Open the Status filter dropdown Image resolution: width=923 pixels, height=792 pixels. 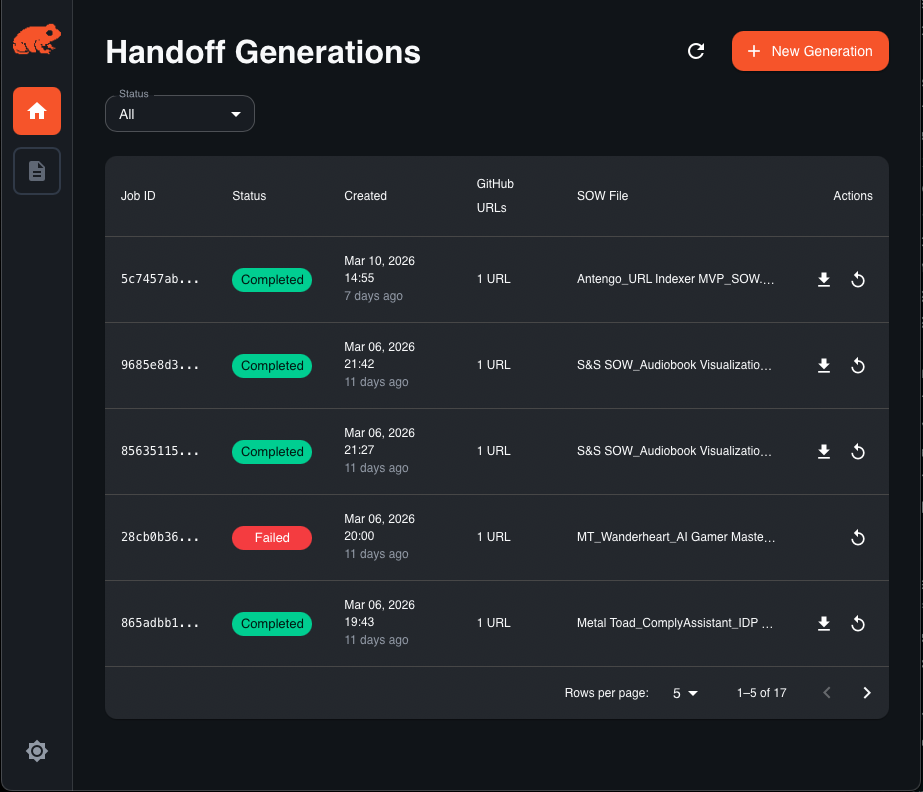[x=180, y=114]
